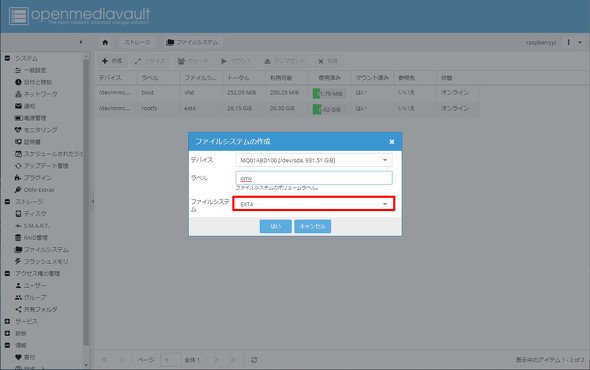Collapse the システム tree section
The width and height of the screenshot is (590, 370).
pos(8,58)
